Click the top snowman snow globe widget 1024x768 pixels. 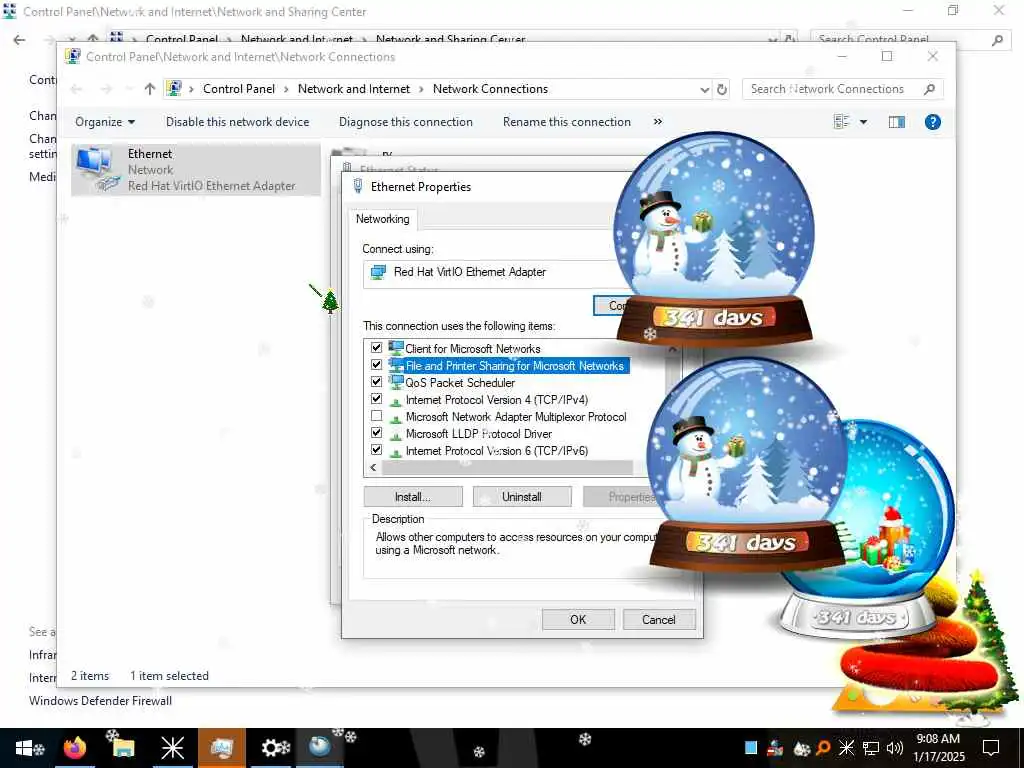(x=714, y=237)
